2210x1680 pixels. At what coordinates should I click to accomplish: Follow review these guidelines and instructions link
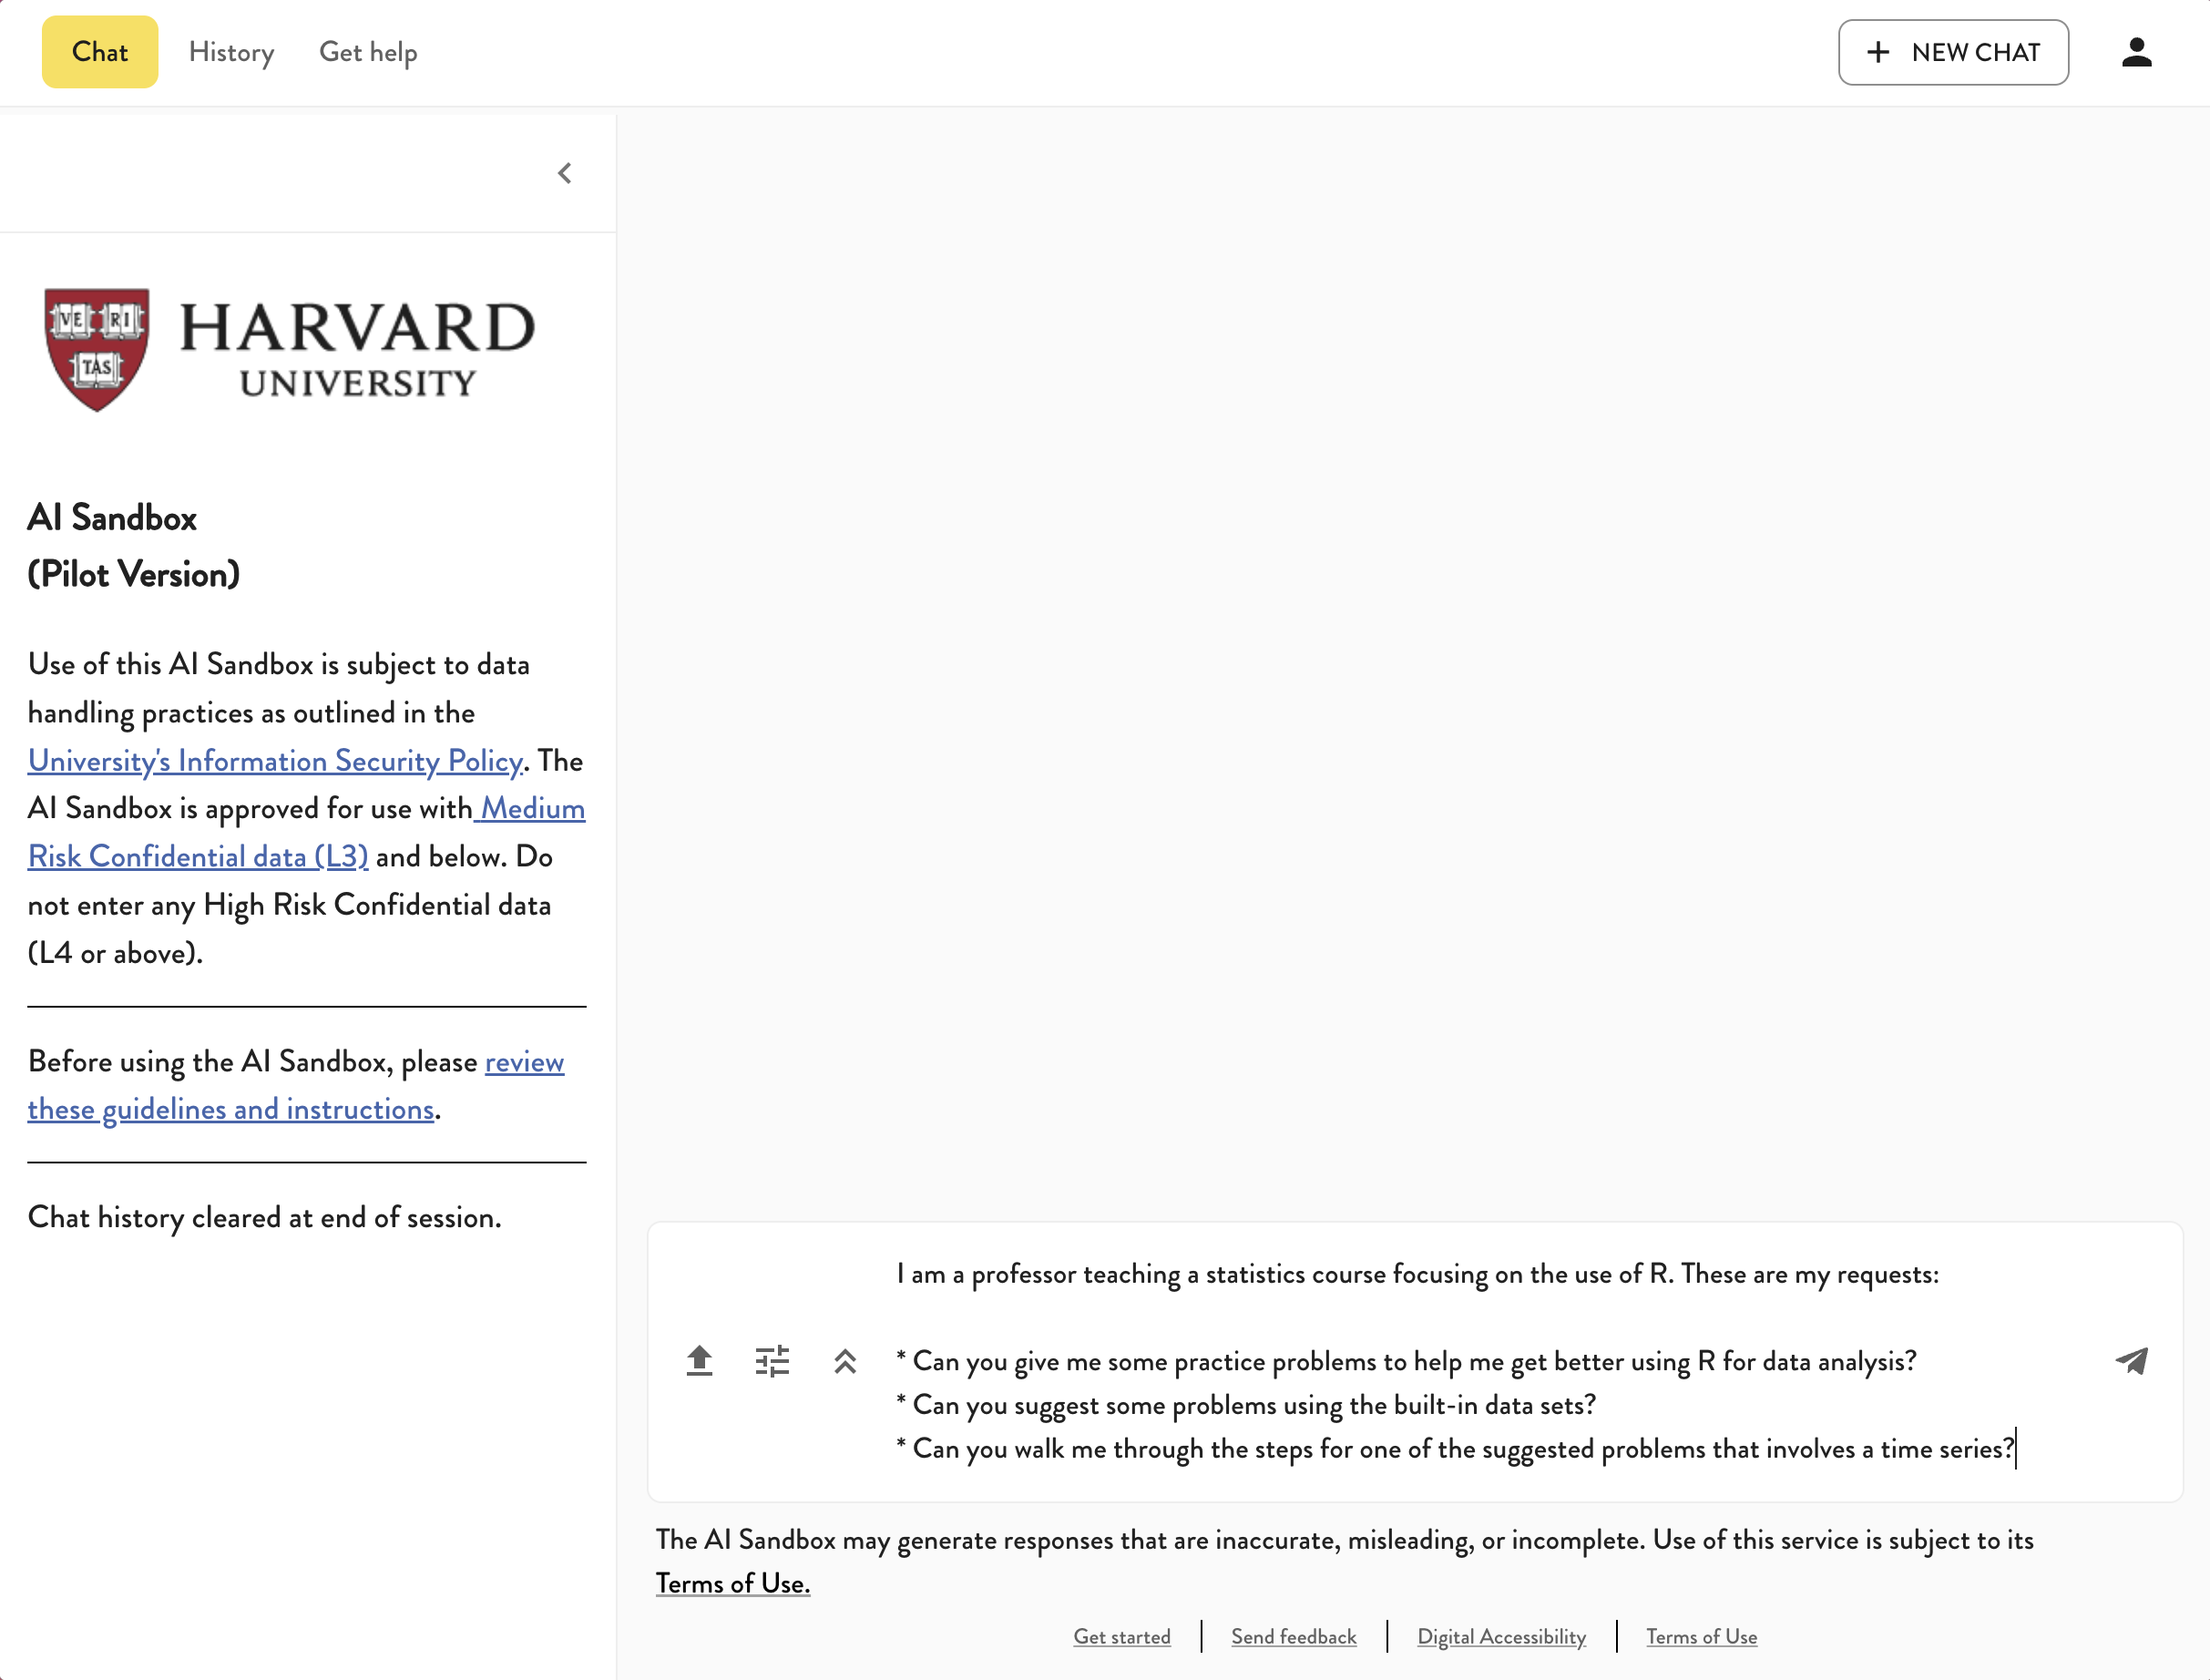230,1109
